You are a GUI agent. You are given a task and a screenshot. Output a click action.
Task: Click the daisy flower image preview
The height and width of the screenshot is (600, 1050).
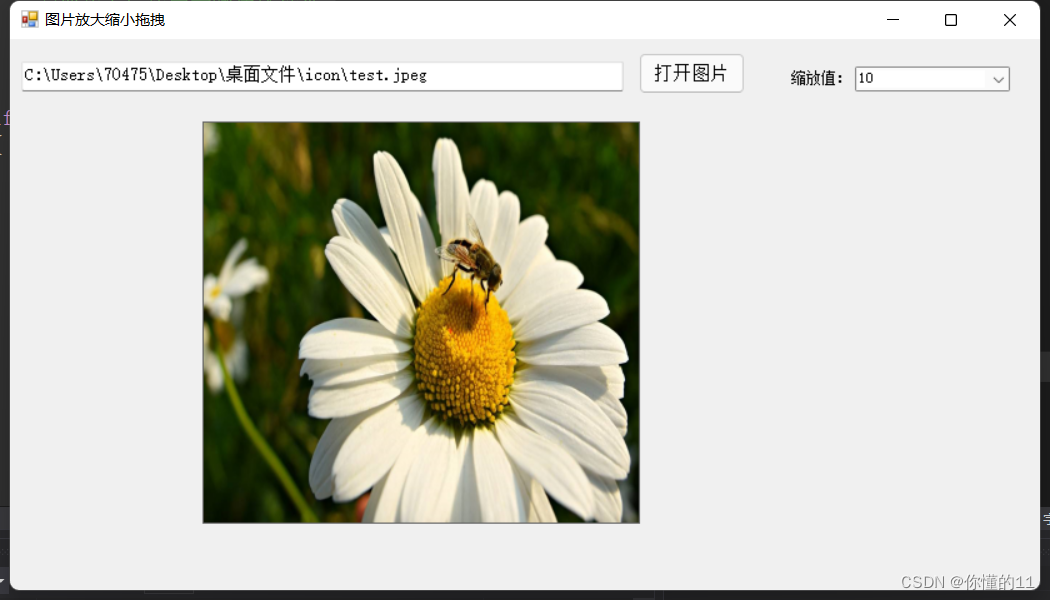[420, 320]
